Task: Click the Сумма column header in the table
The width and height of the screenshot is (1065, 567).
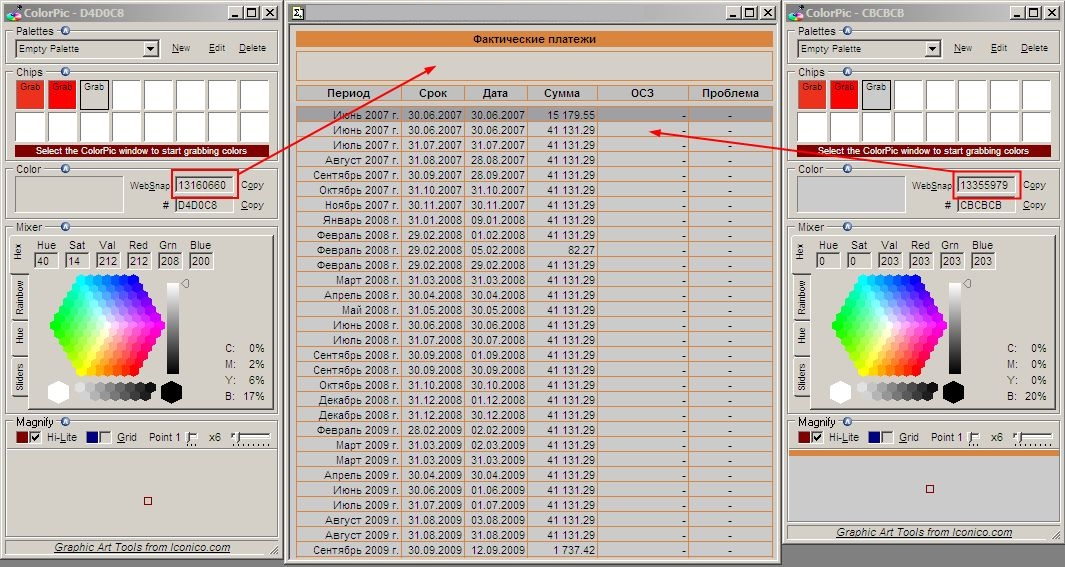Action: (562, 93)
